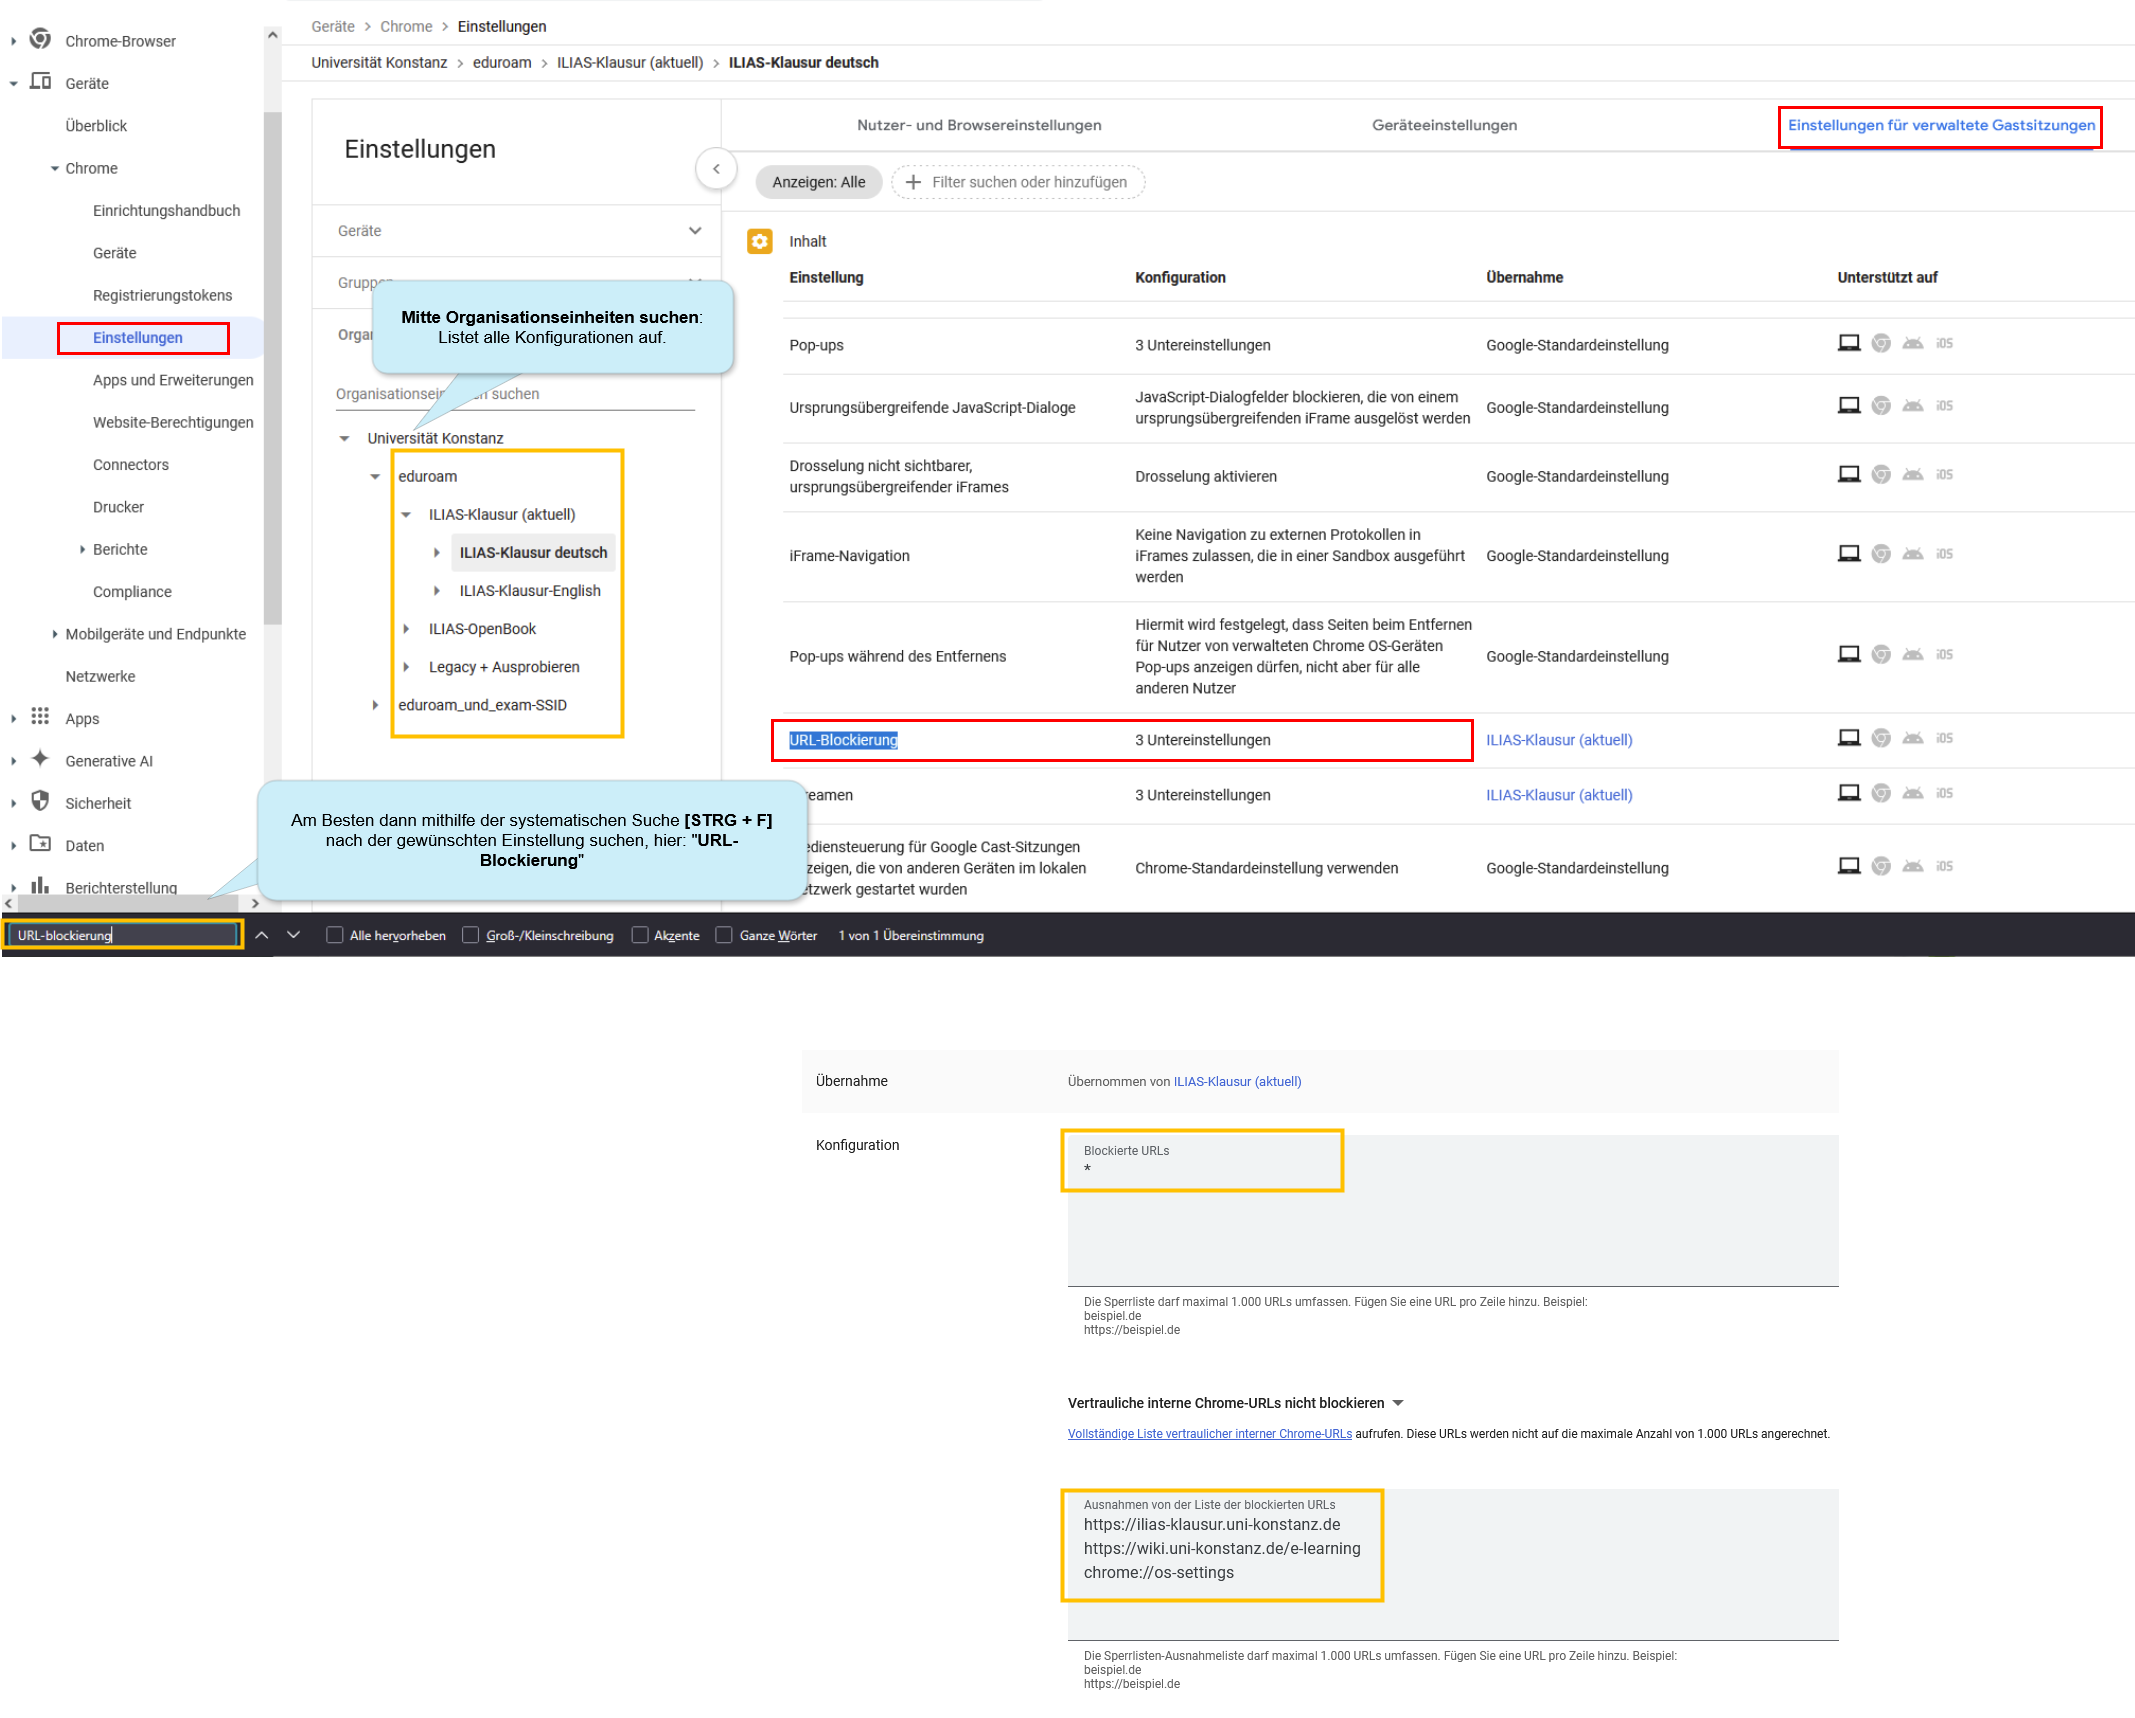The width and height of the screenshot is (2135, 1718).
Task: Expand Mobilgeräte und Endpunkte
Action: (54, 634)
